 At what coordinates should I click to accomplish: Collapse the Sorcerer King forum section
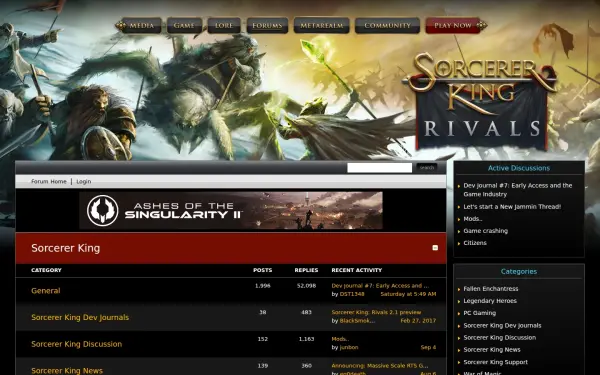435,248
